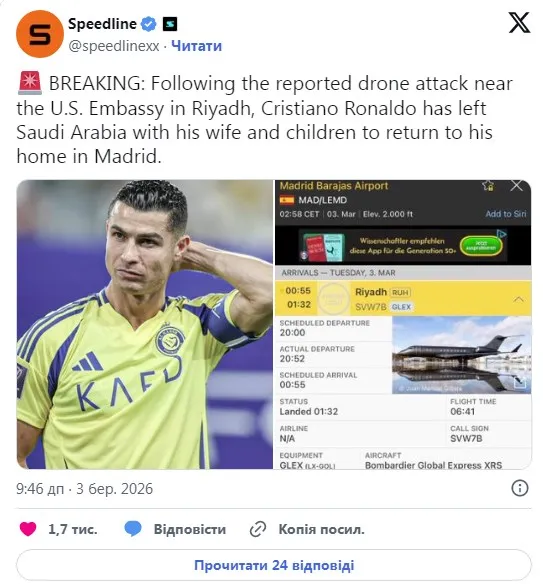Click the blue verified checkmark badge
Viewport: 543px width, 584px height.
[x=148, y=24]
